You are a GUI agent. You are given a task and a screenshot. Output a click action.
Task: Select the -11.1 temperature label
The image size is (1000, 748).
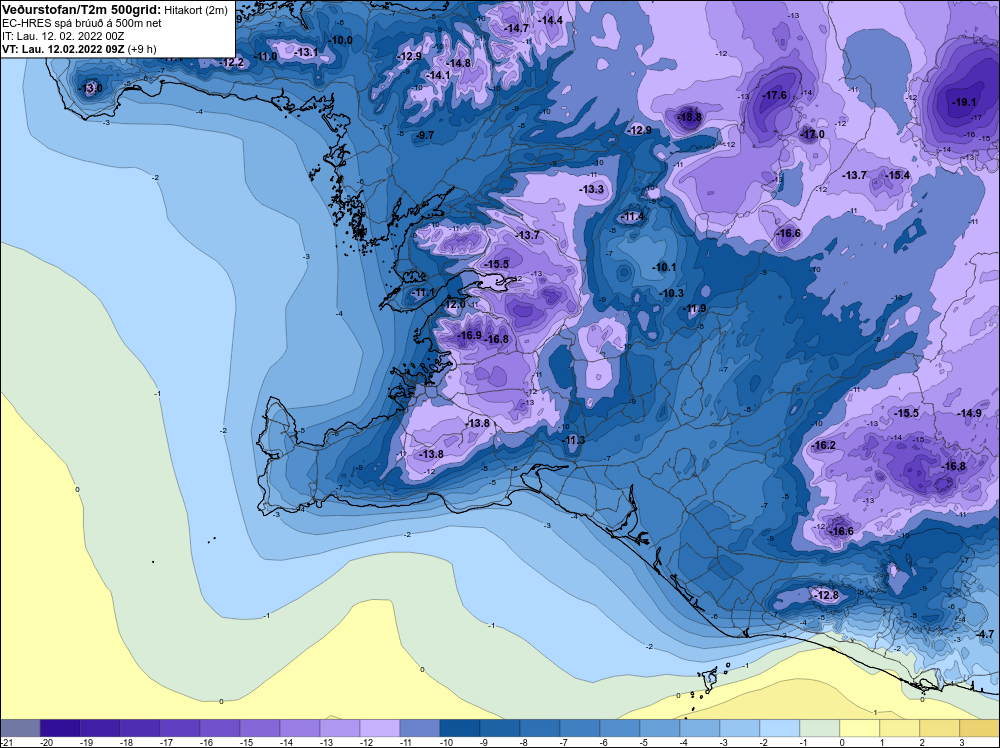422,293
